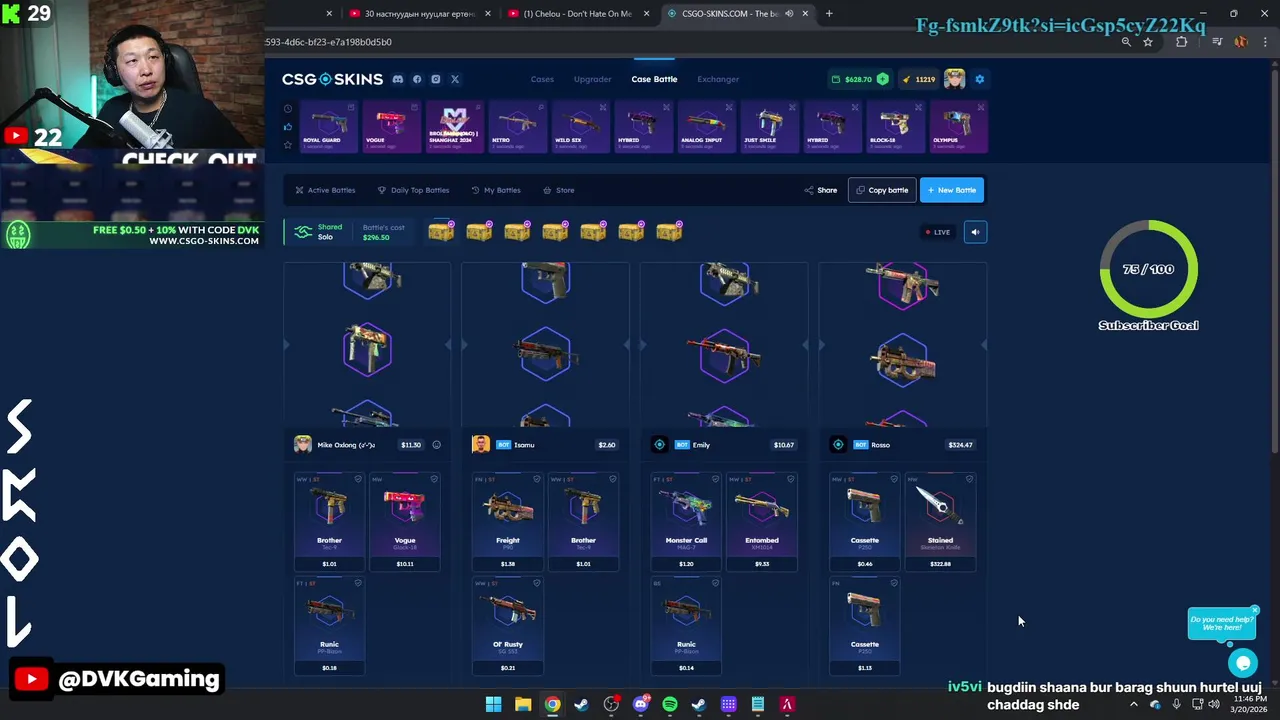Click the shield icon on the Freight P90 card

click(x=537, y=479)
